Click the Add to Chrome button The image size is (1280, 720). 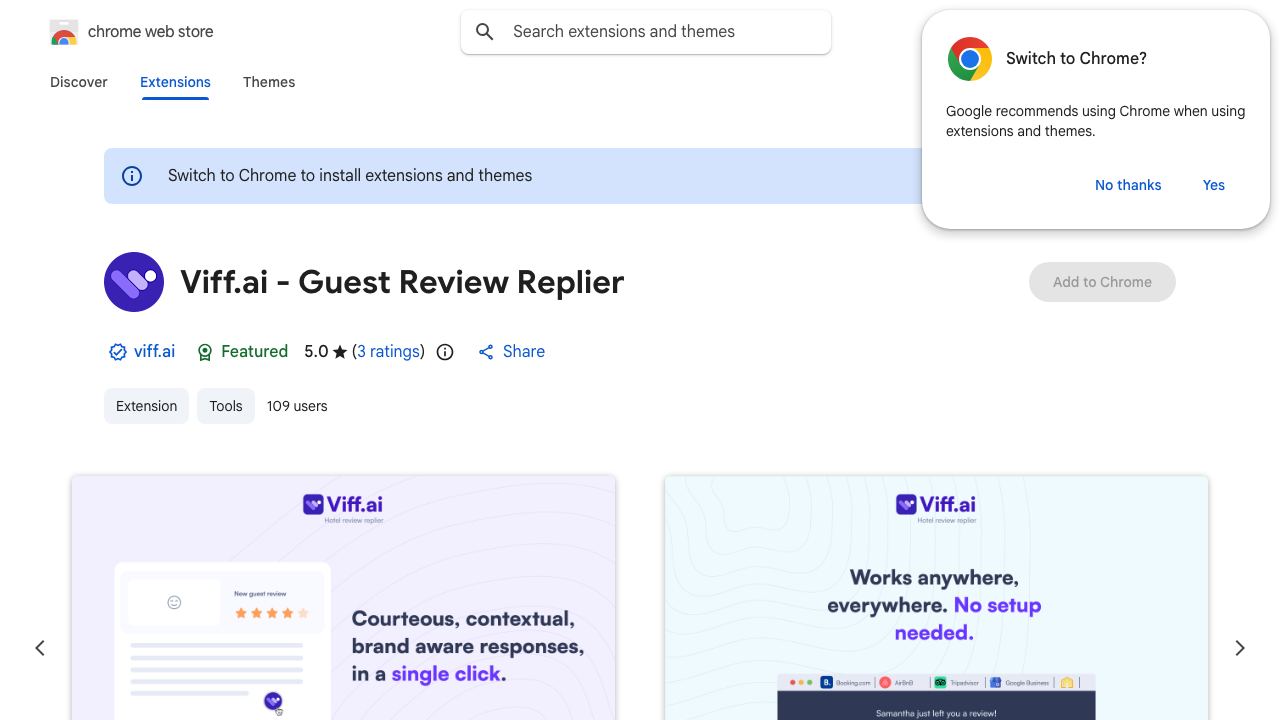(1102, 282)
